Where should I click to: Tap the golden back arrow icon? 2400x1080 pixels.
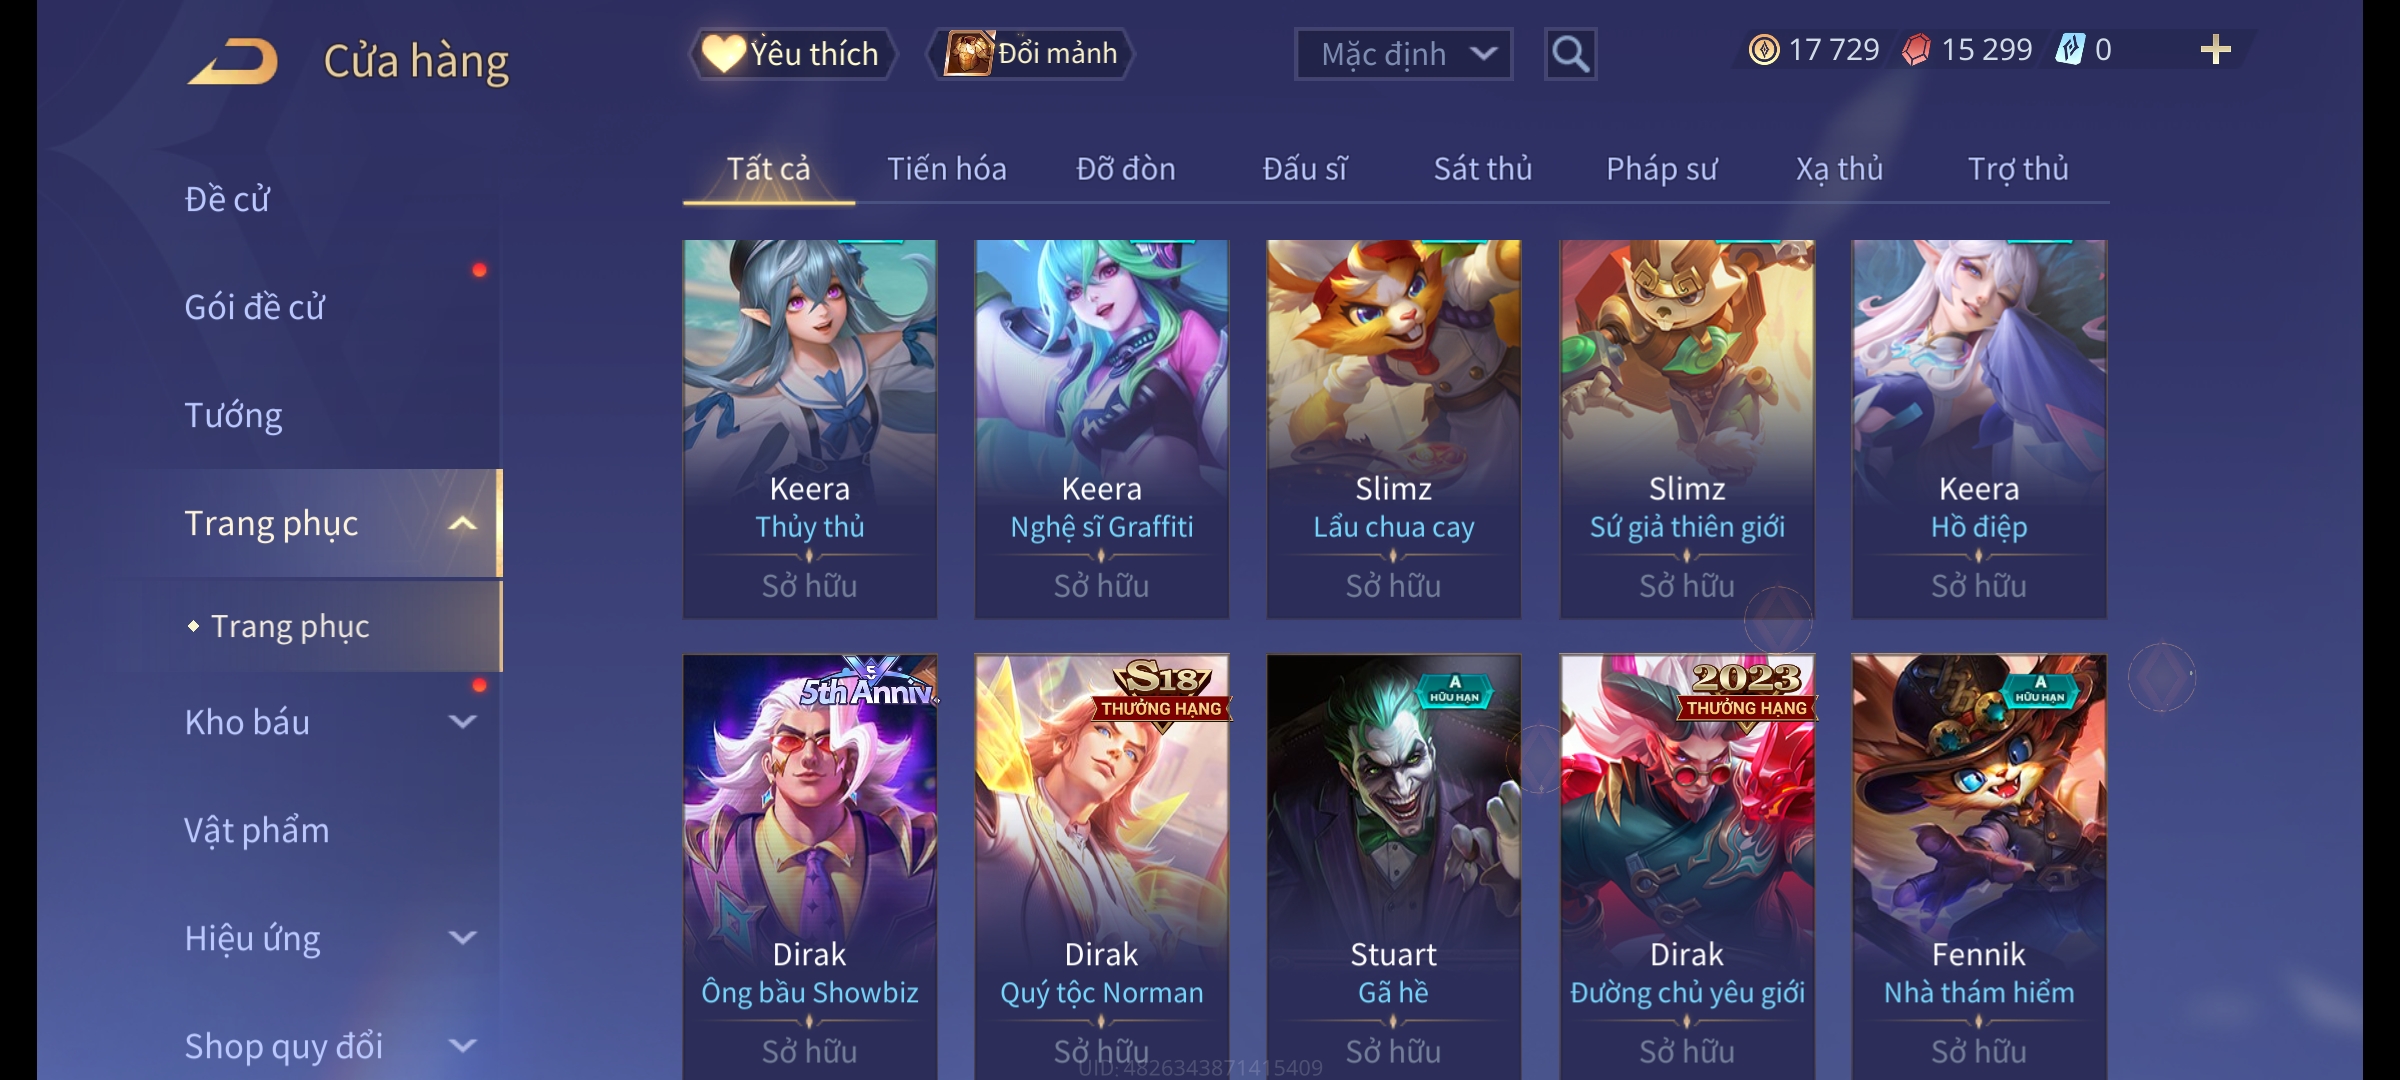(x=232, y=61)
